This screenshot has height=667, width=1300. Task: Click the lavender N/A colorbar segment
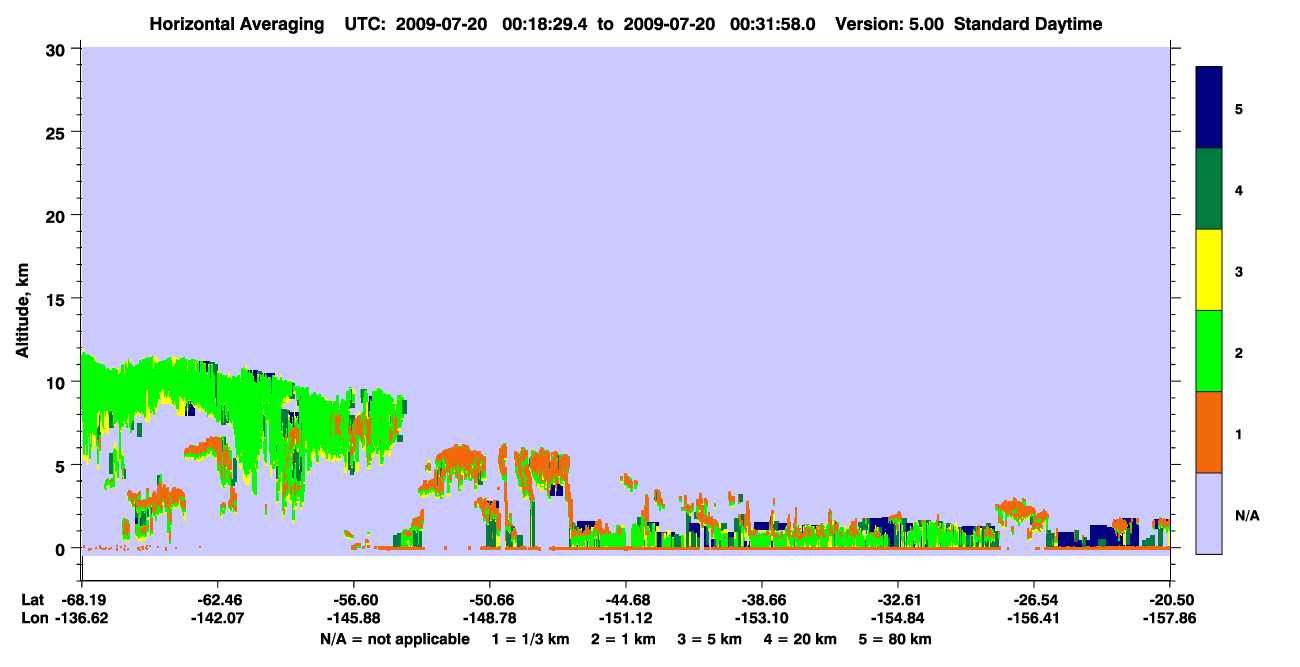pos(1209,513)
